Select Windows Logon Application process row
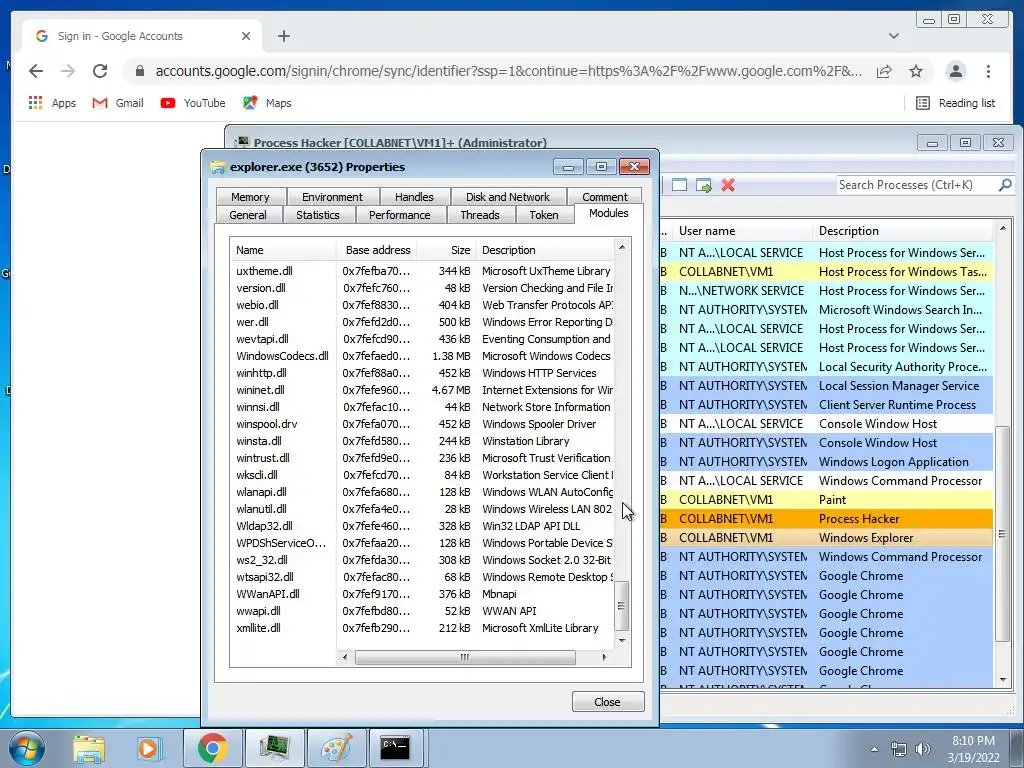This screenshot has height=768, width=1024. click(827, 462)
